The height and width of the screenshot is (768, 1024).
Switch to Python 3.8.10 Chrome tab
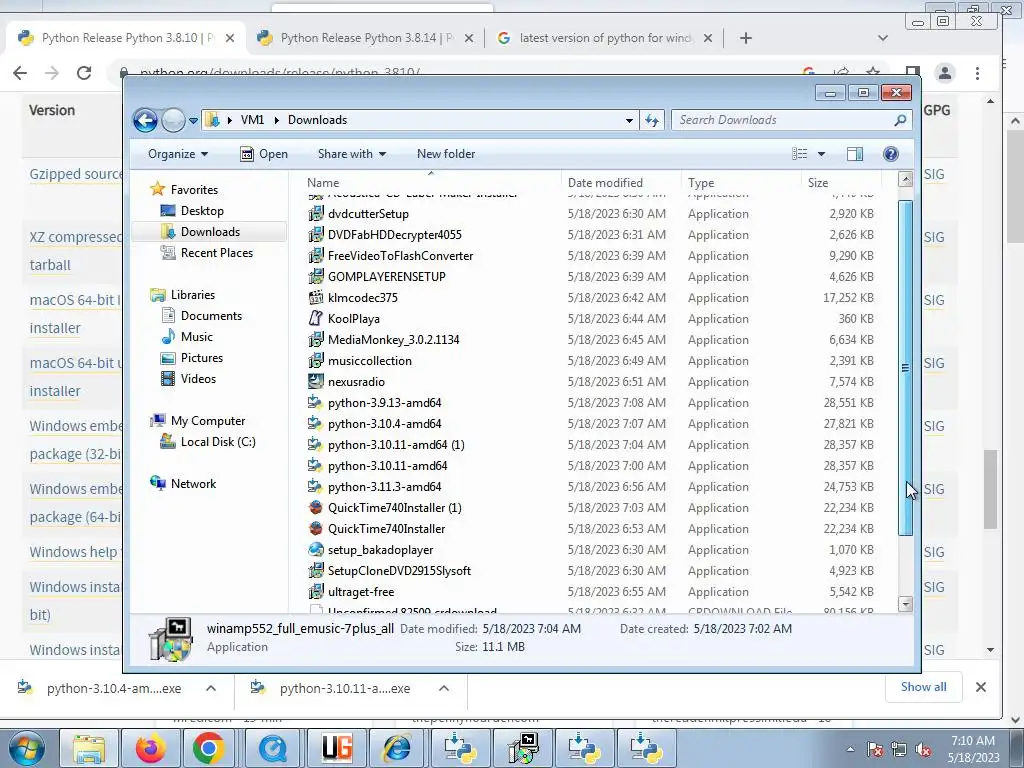point(127,38)
